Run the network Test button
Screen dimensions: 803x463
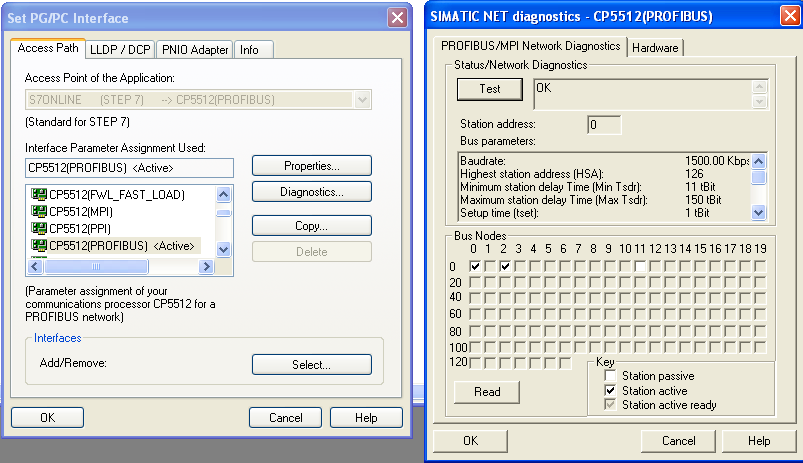(490, 89)
